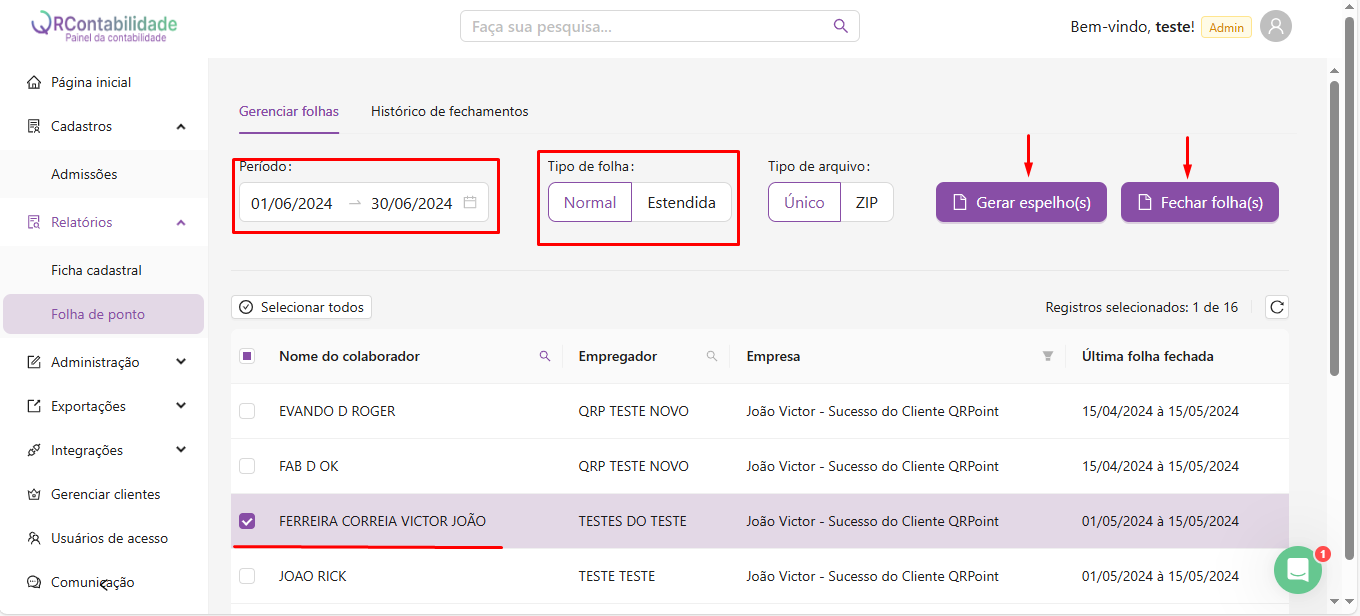Click the search magnifier icon in top bar
1360x616 pixels.
[x=841, y=26]
